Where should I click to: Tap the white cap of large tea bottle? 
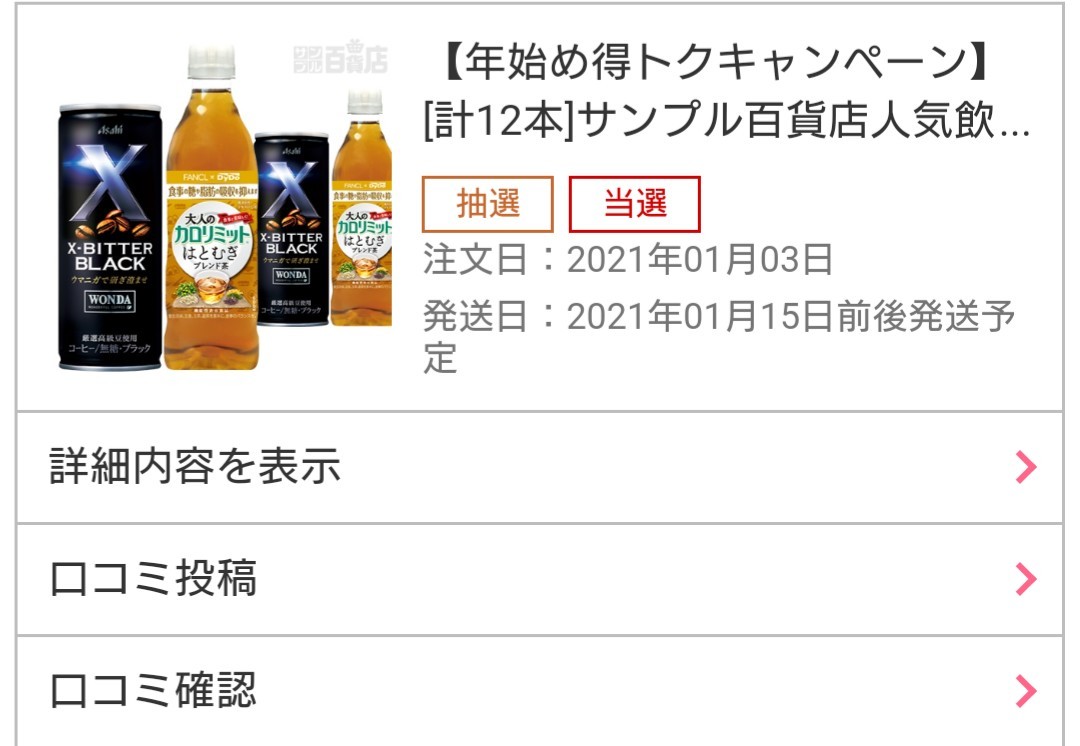[x=211, y=62]
